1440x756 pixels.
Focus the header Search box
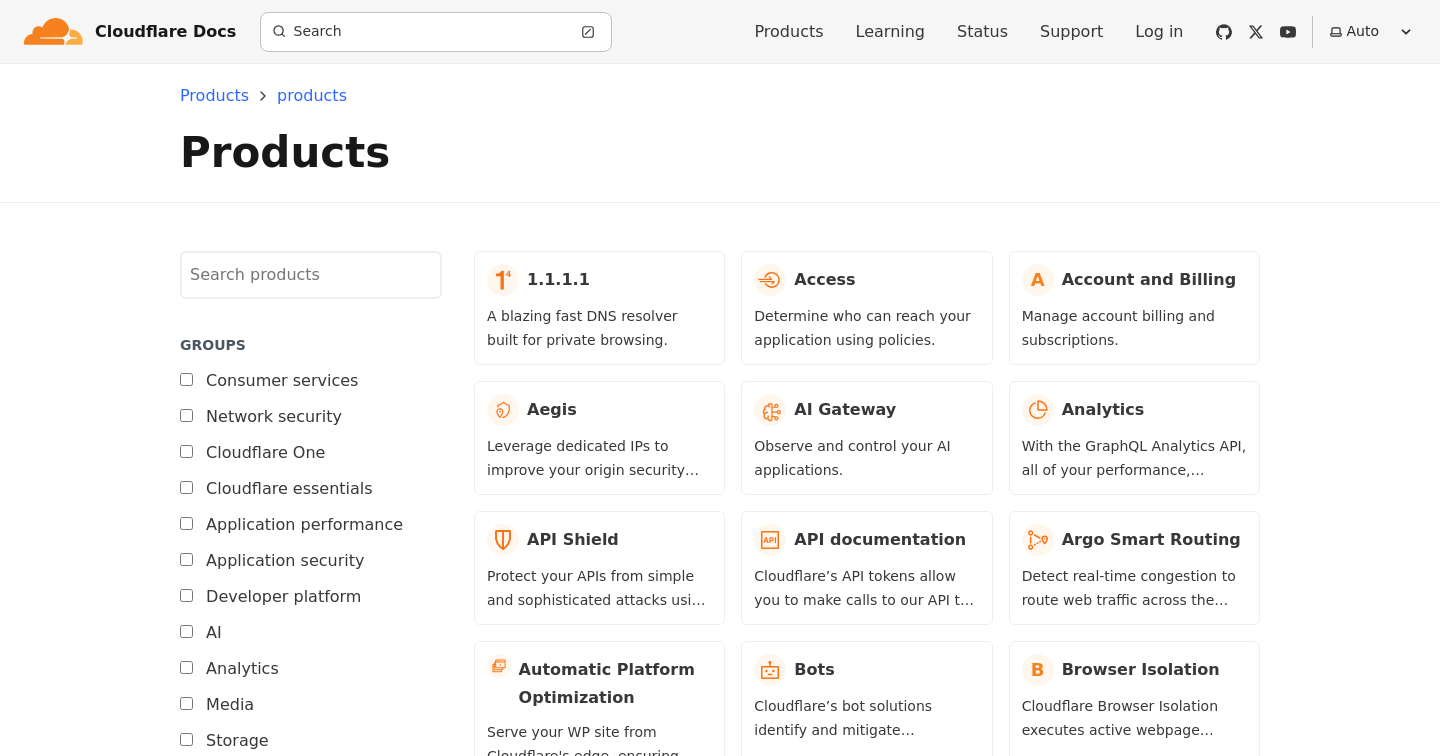click(x=436, y=32)
